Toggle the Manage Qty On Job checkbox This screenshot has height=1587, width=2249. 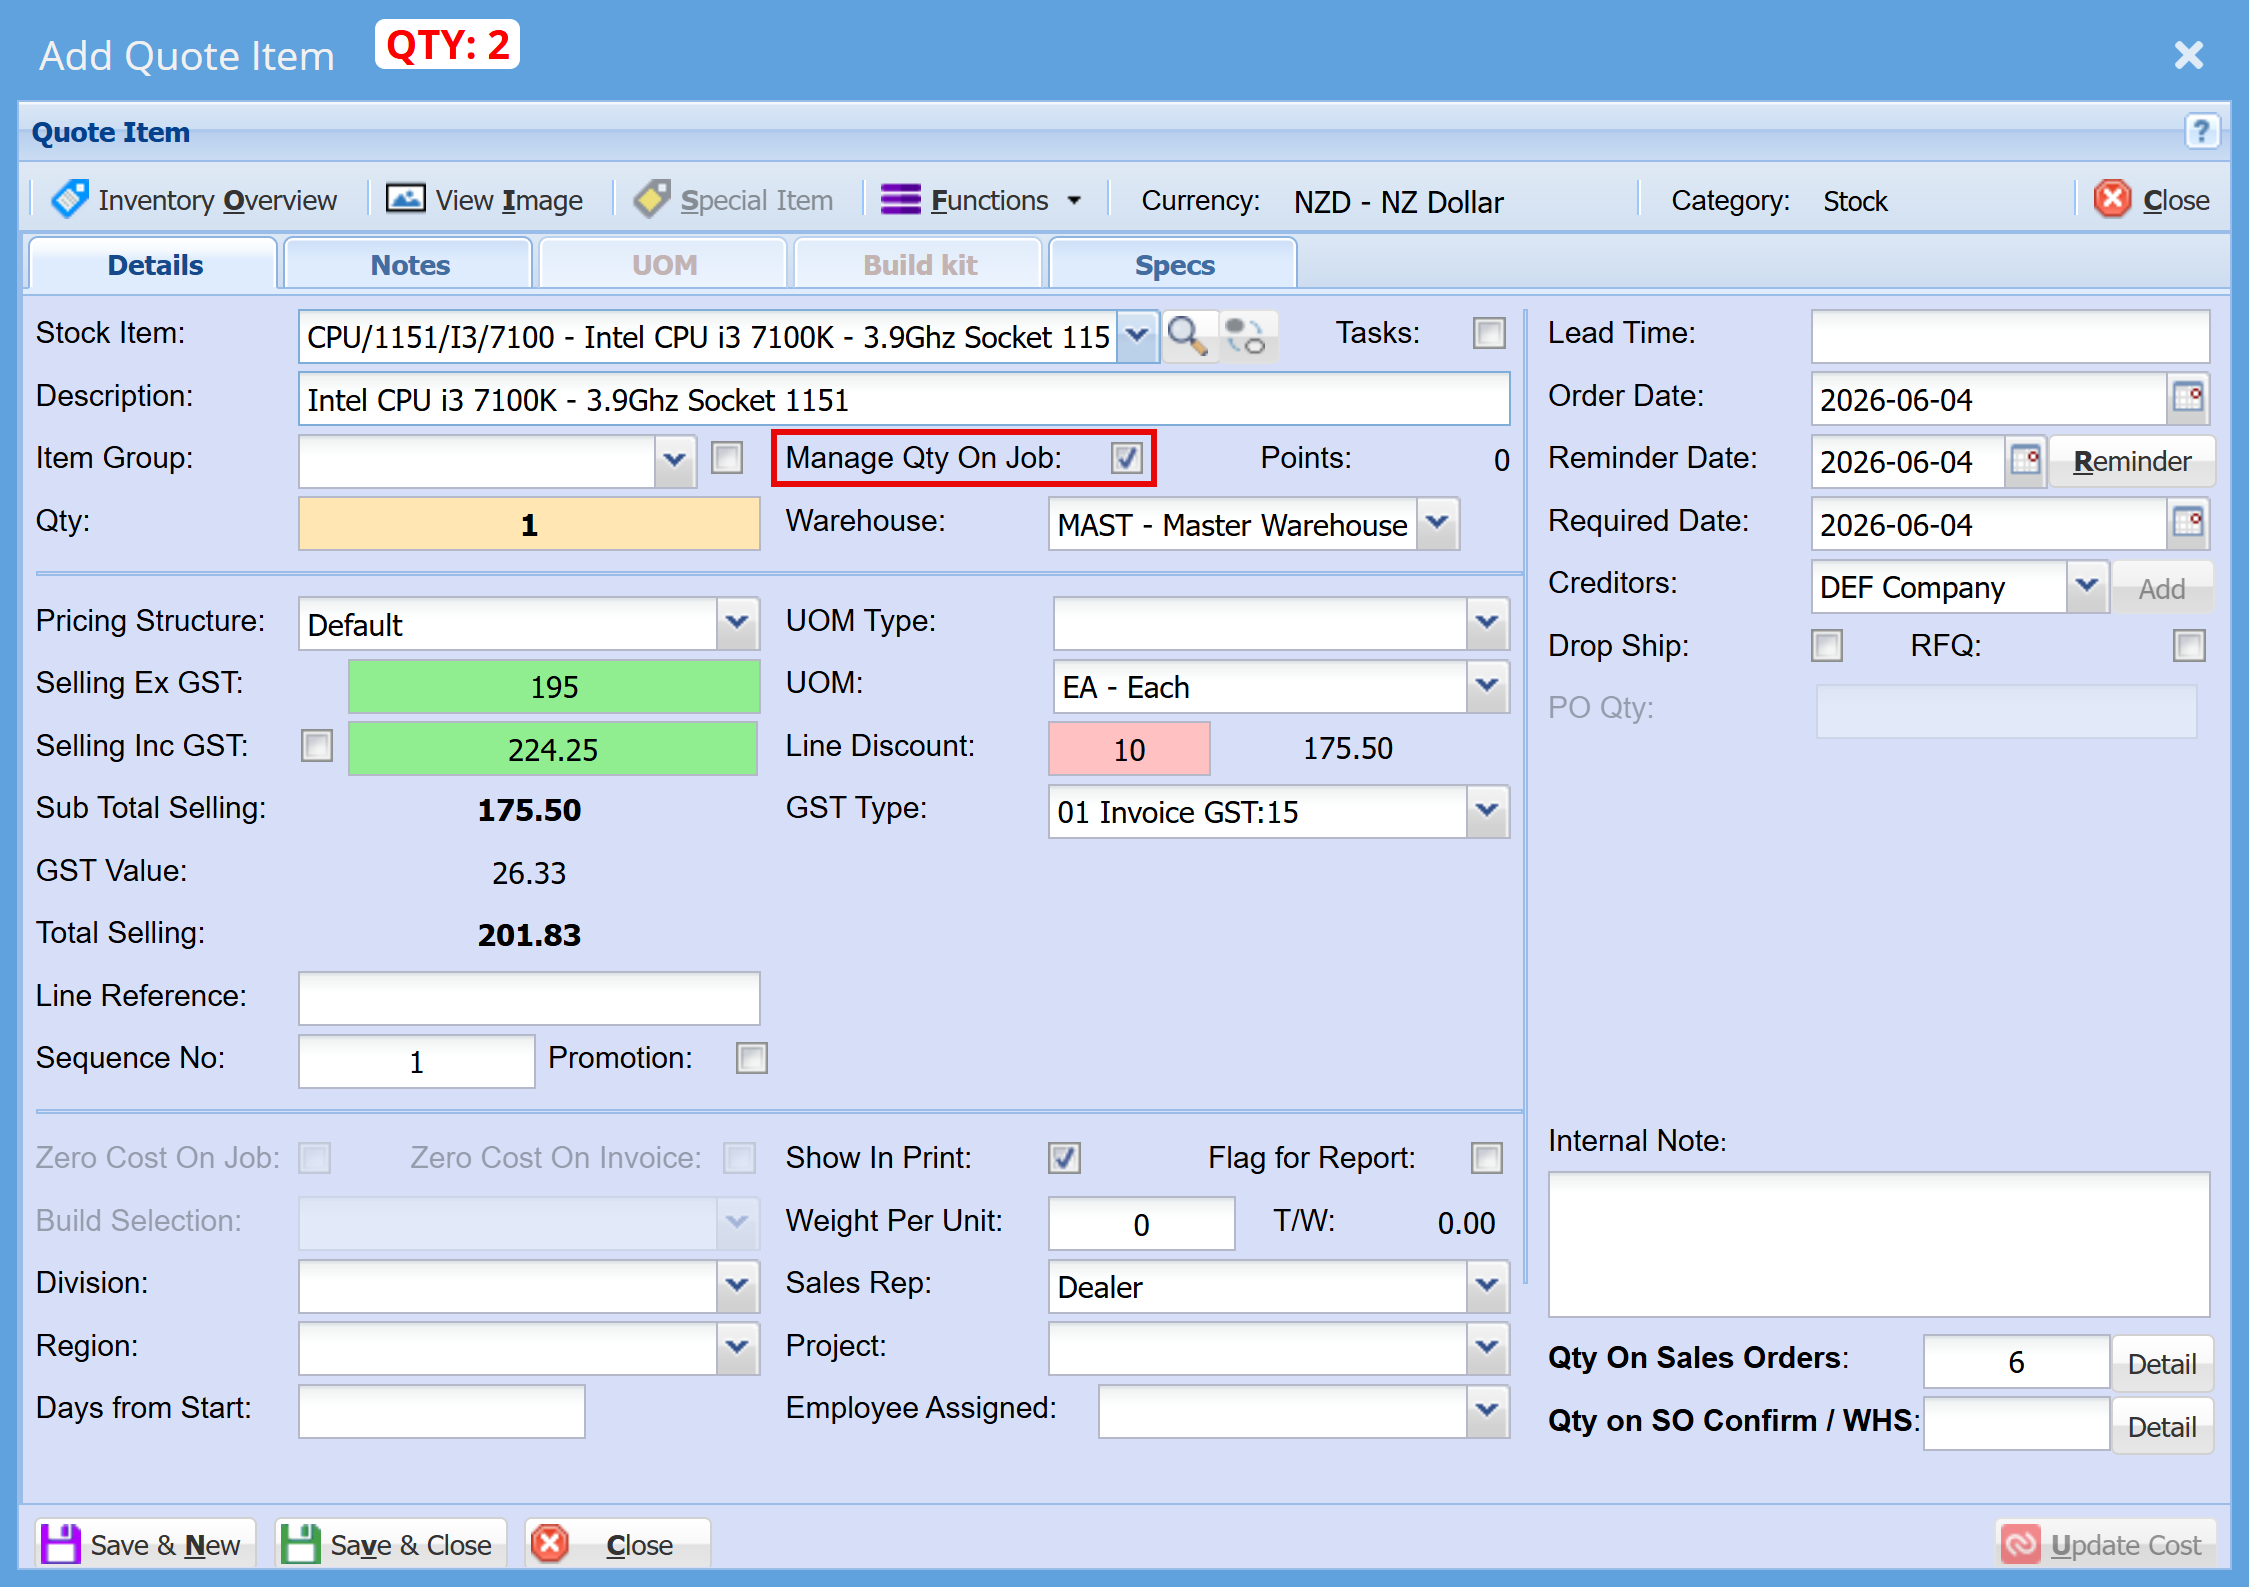tap(1127, 458)
